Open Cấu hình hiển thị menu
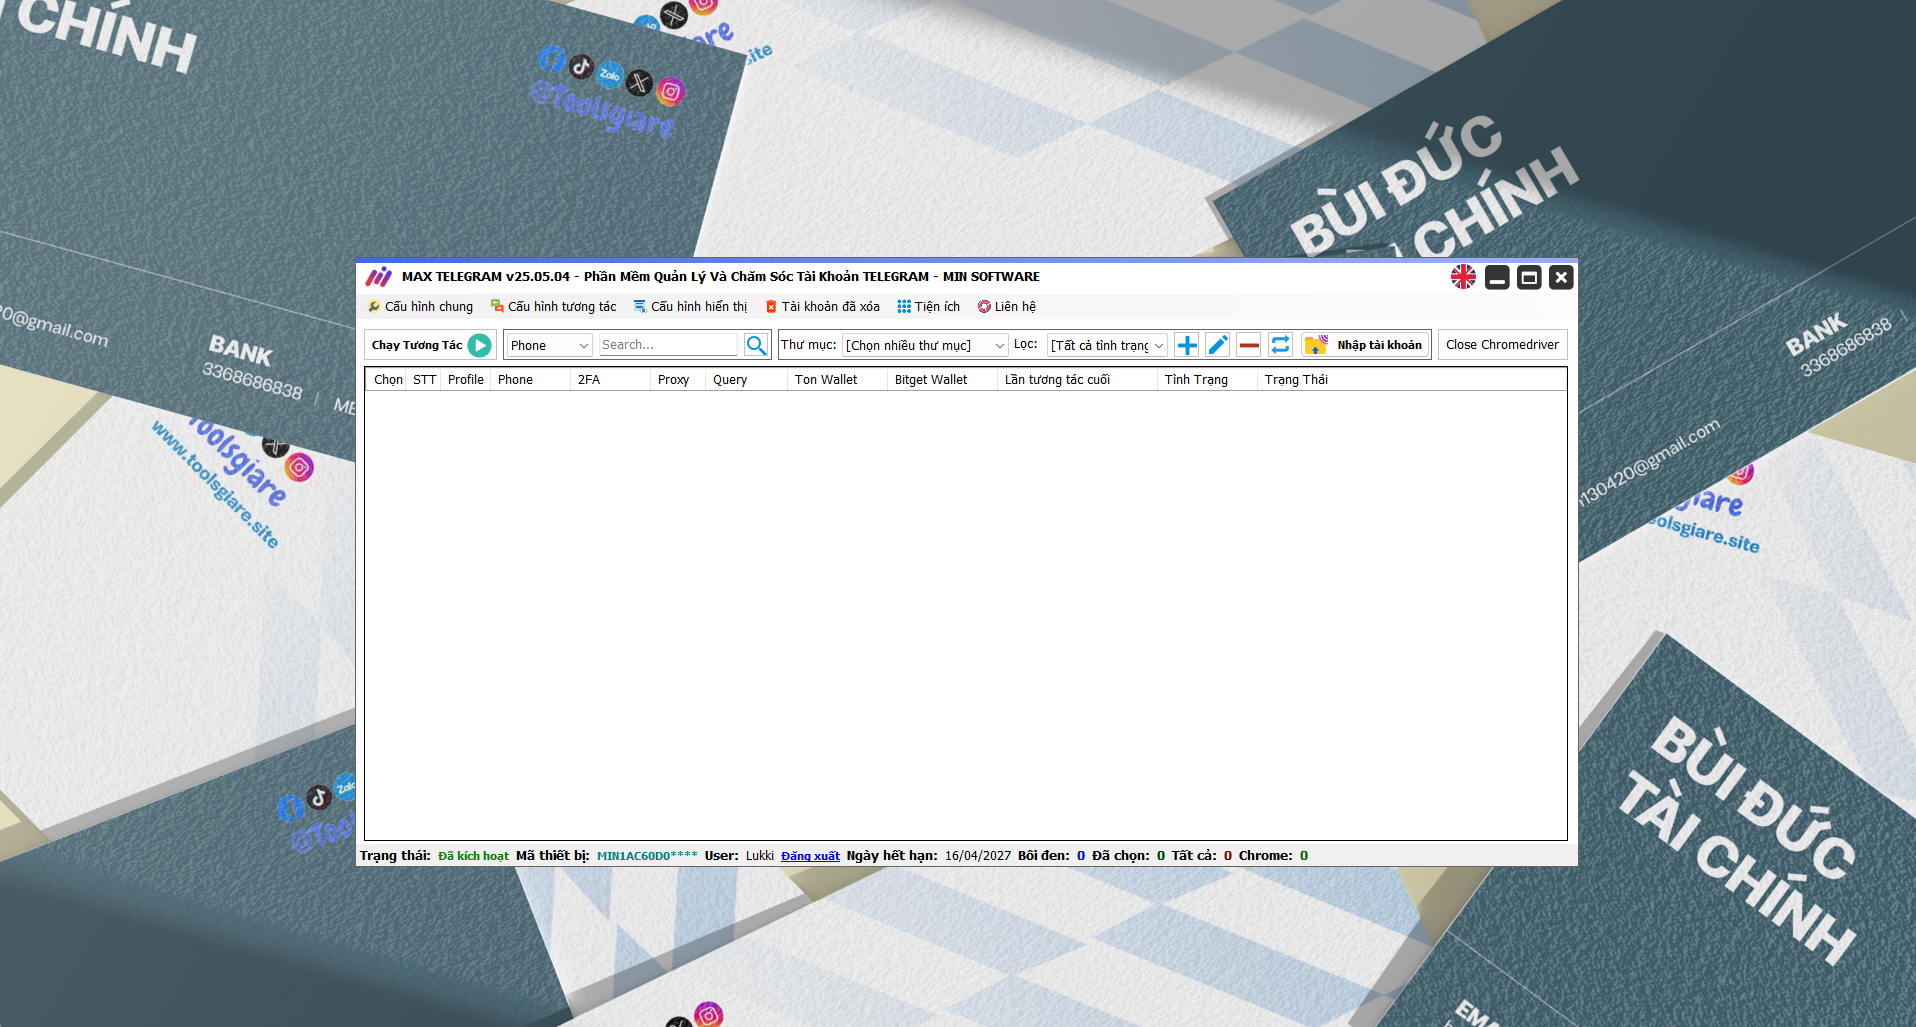Image resolution: width=1916 pixels, height=1027 pixels. coord(690,306)
